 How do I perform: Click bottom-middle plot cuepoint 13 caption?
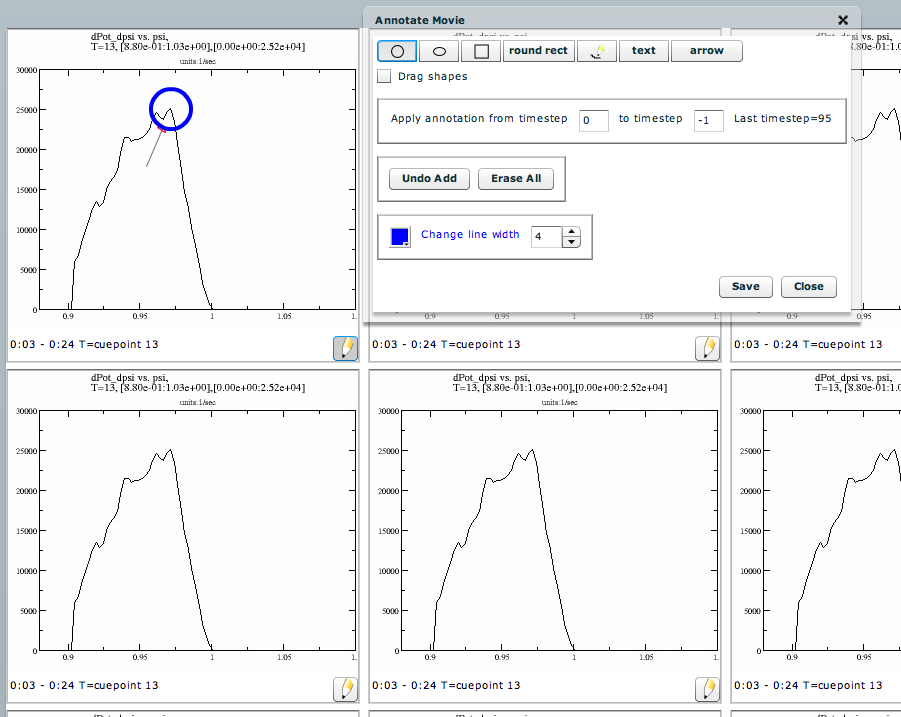tap(446, 685)
